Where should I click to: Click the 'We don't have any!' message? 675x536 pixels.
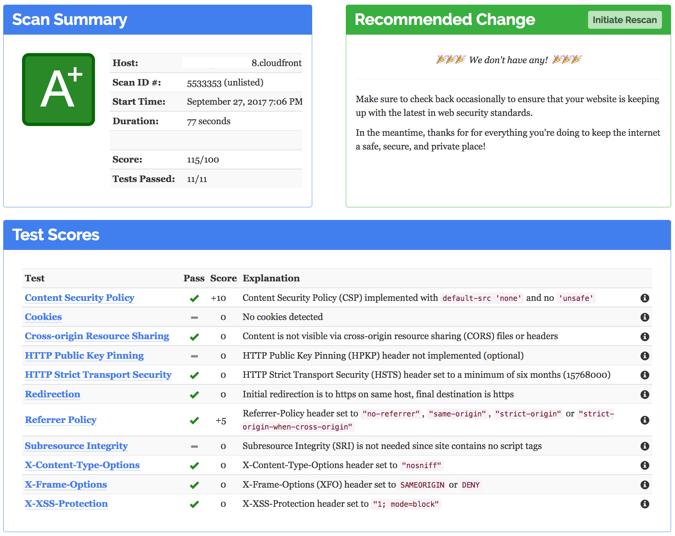(x=508, y=60)
